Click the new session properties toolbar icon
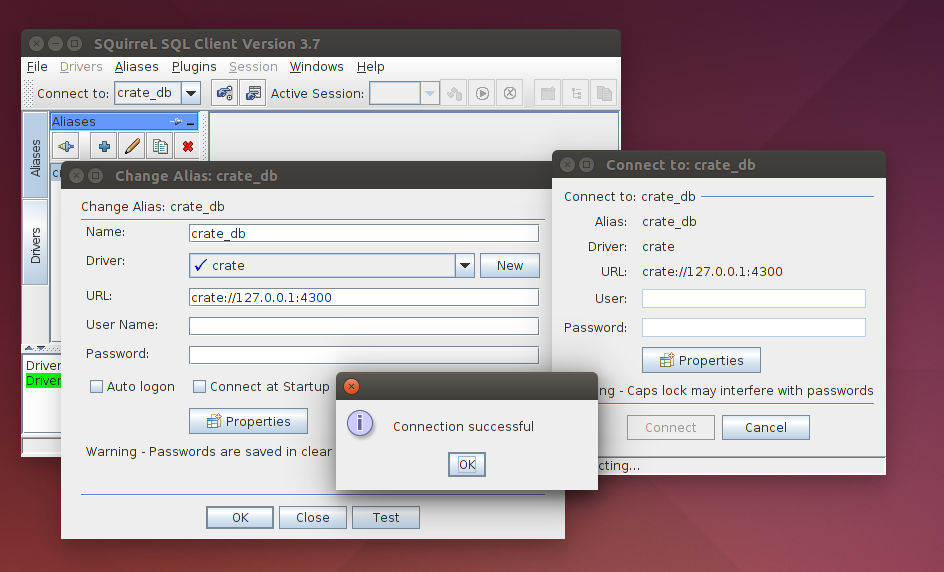Screen dimensions: 944x572 (x=253, y=93)
